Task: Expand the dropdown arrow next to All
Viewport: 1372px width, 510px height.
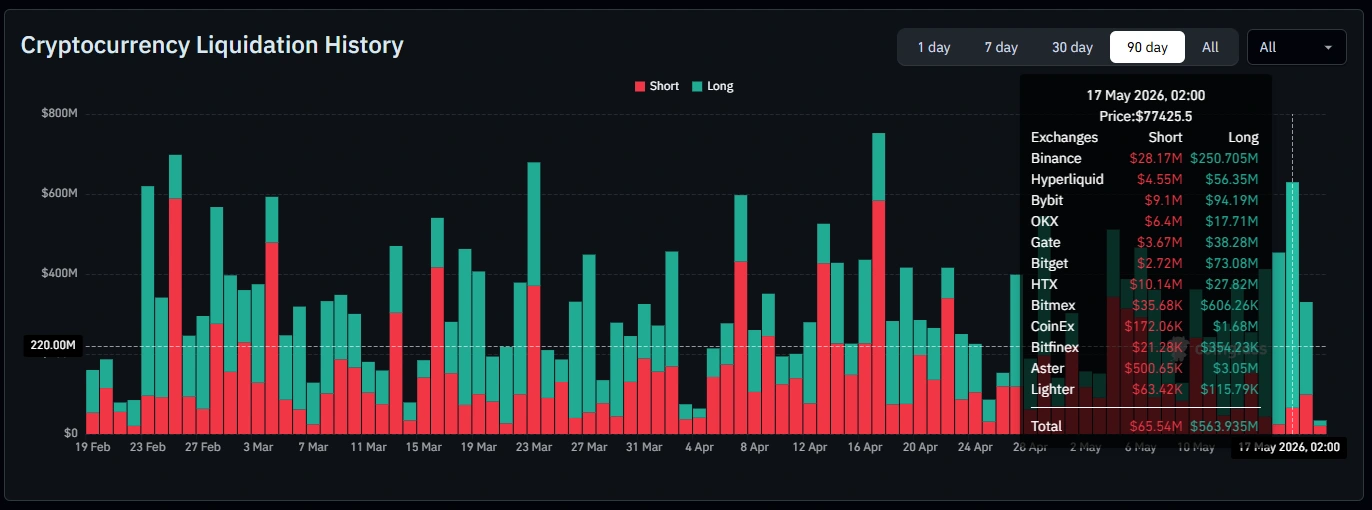Action: [1328, 47]
